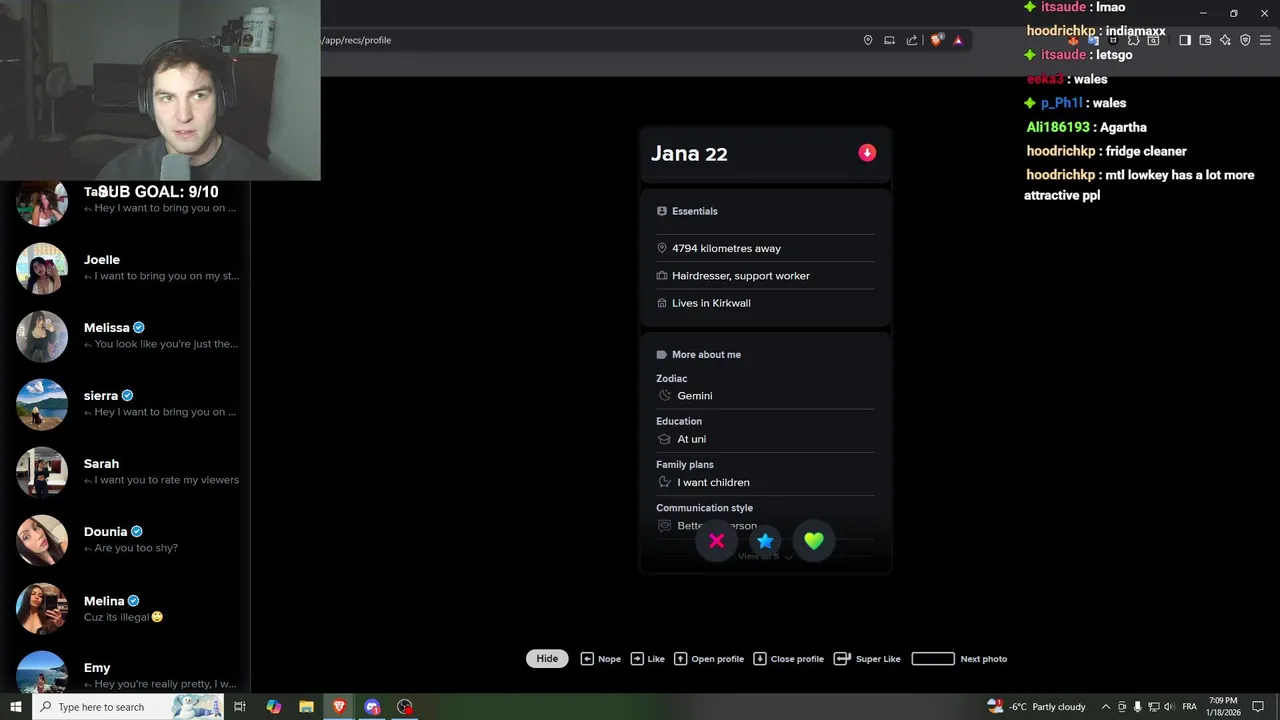
Task: Click Melina's blue verified badge
Action: [133, 601]
